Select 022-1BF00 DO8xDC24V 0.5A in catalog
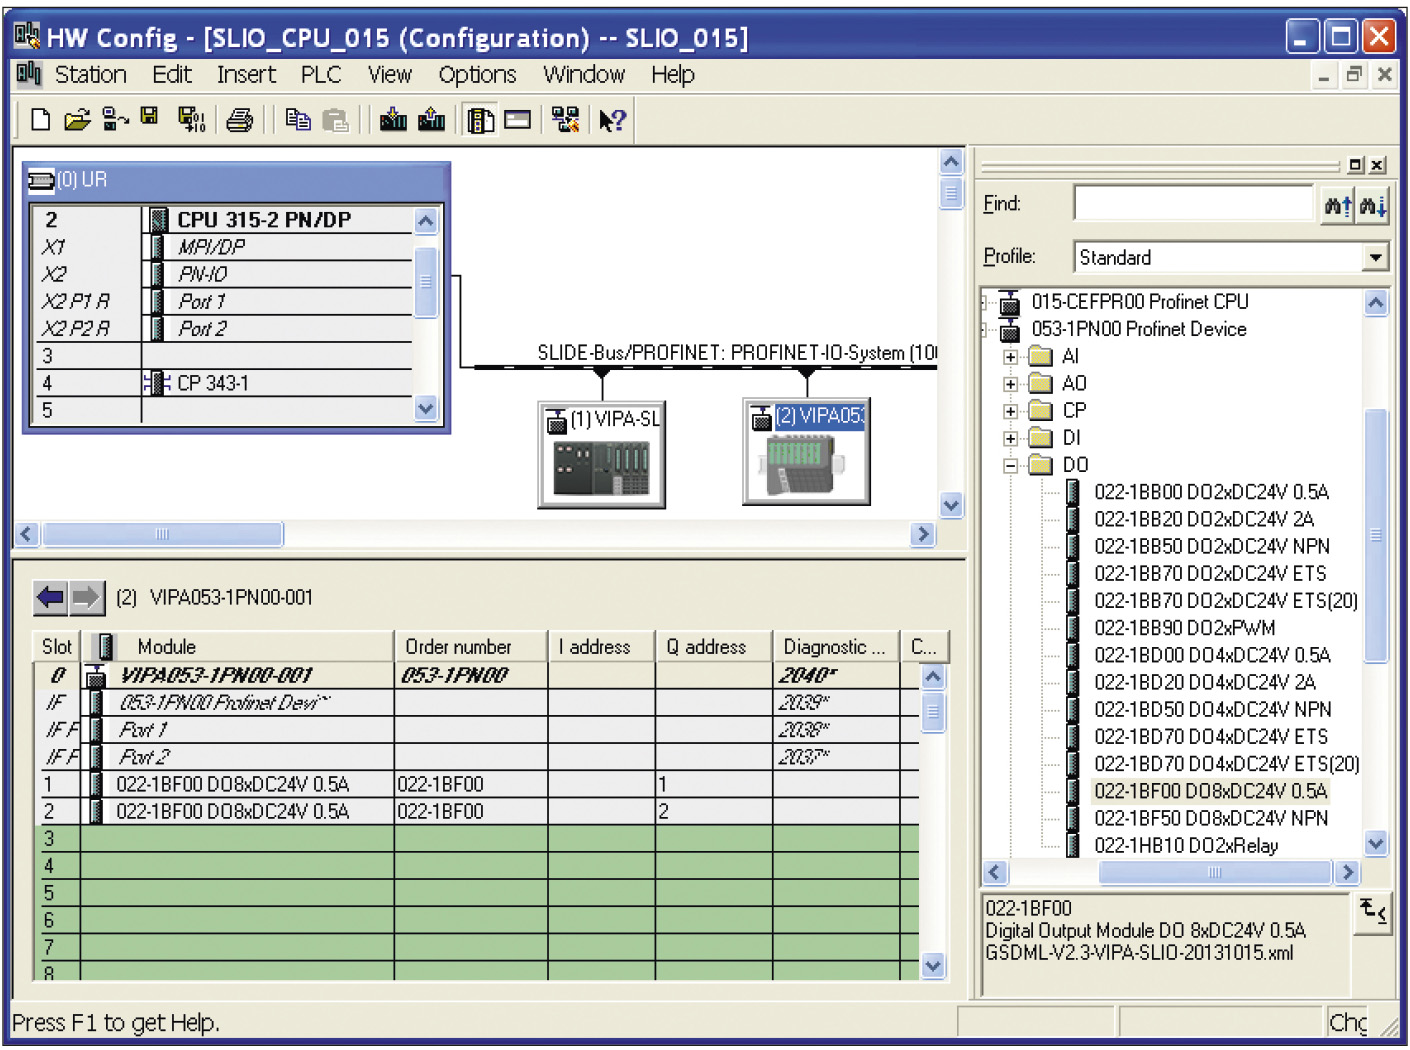 click(1211, 791)
